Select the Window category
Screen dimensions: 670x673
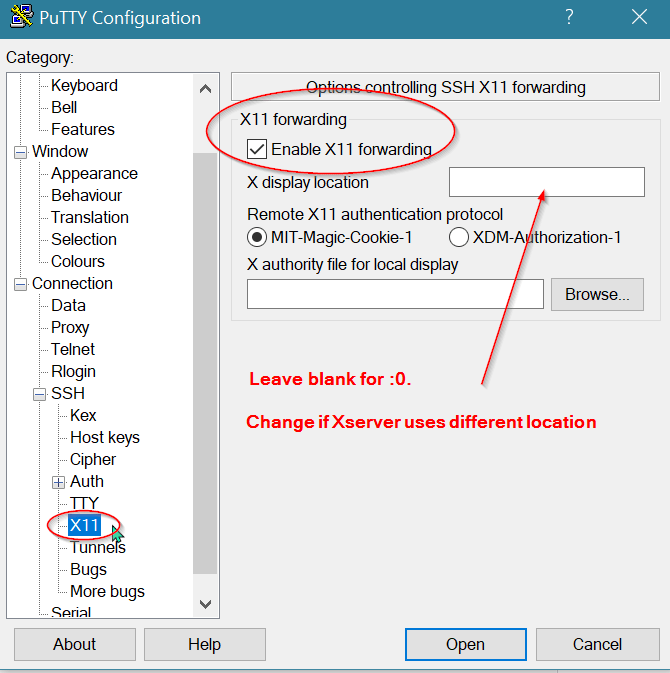tap(60, 152)
